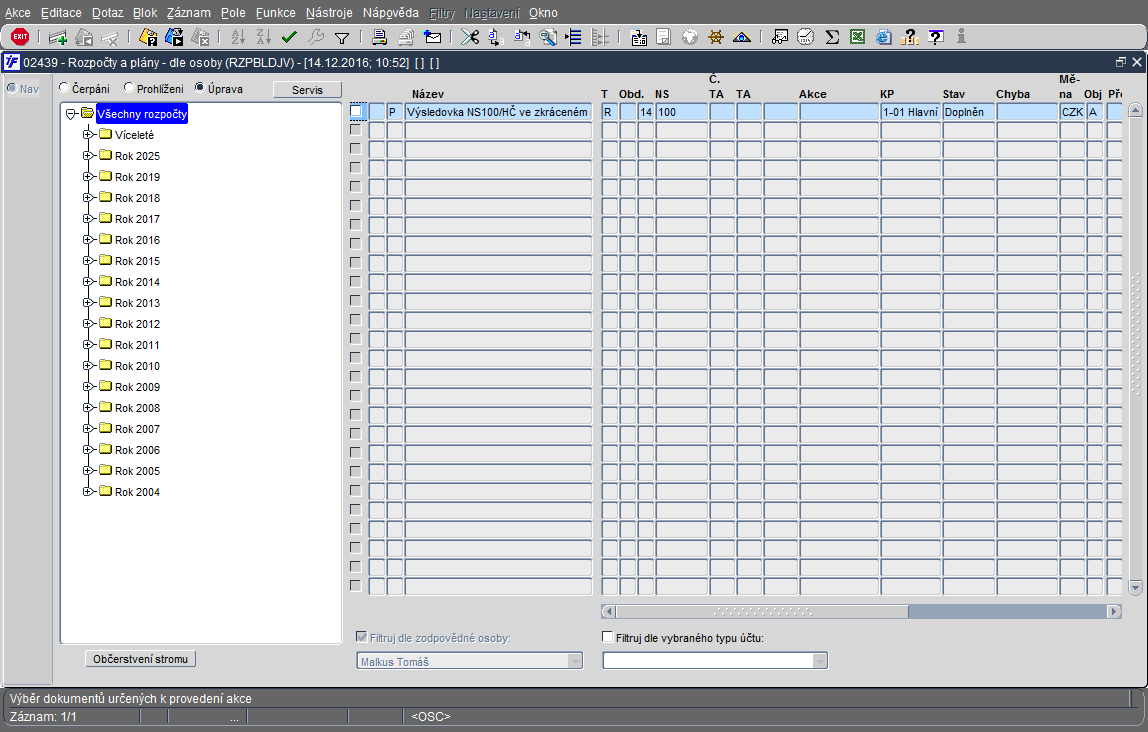
Task: Click the chart with glasses icon
Action: point(780,37)
